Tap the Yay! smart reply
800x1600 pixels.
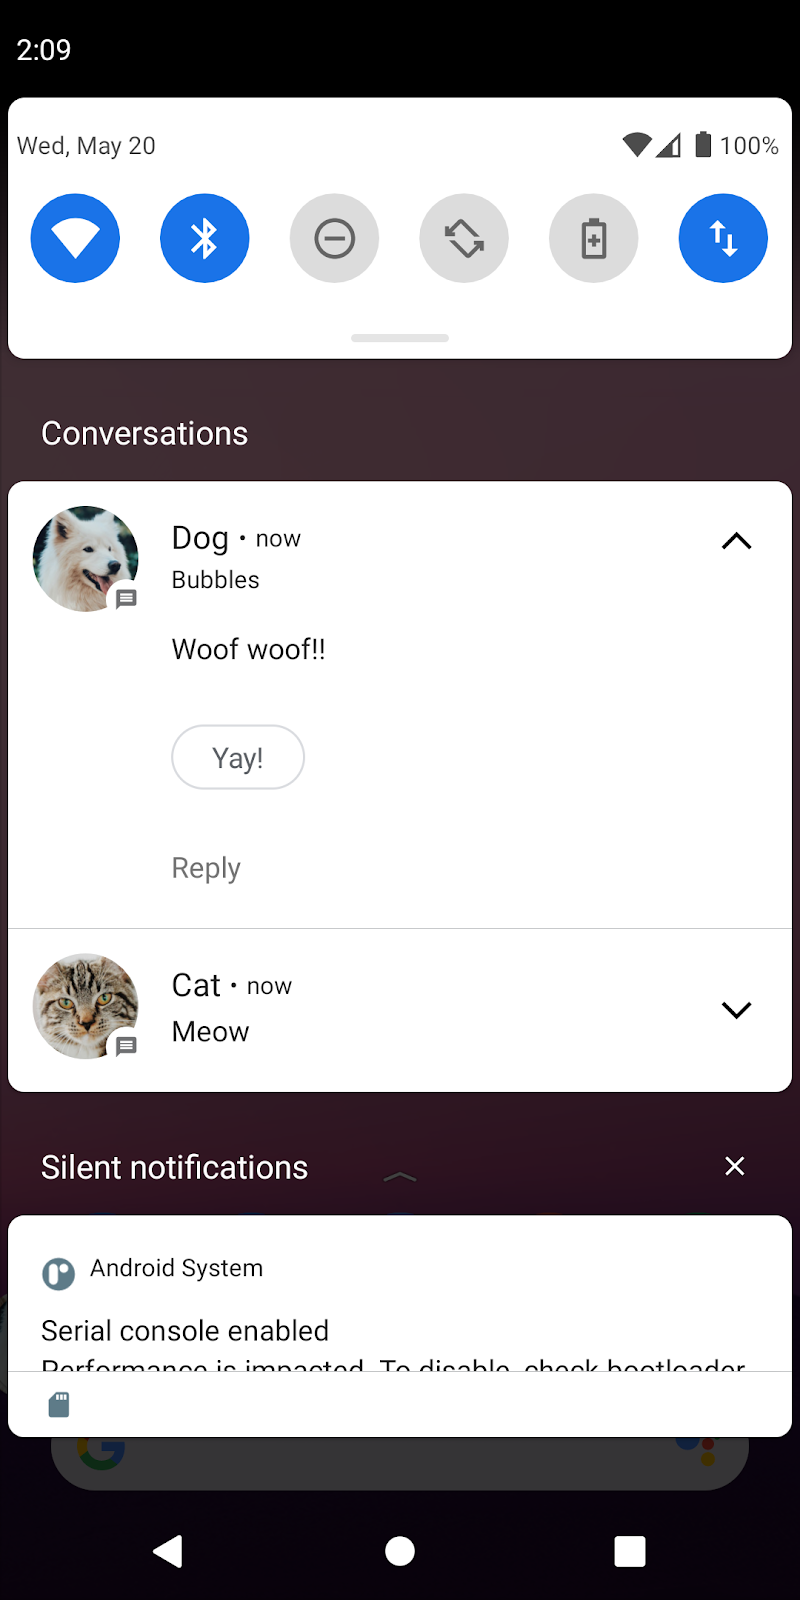pyautogui.click(x=238, y=757)
